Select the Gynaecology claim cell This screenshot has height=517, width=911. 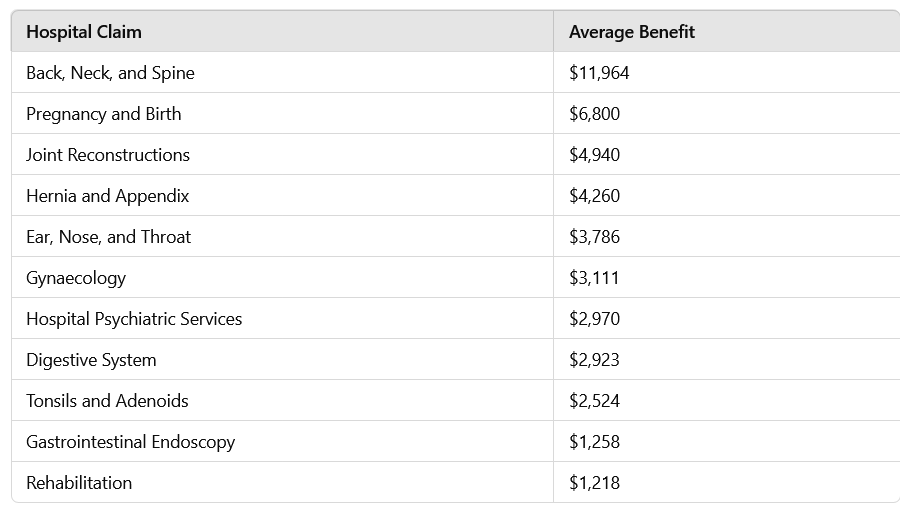tap(76, 278)
